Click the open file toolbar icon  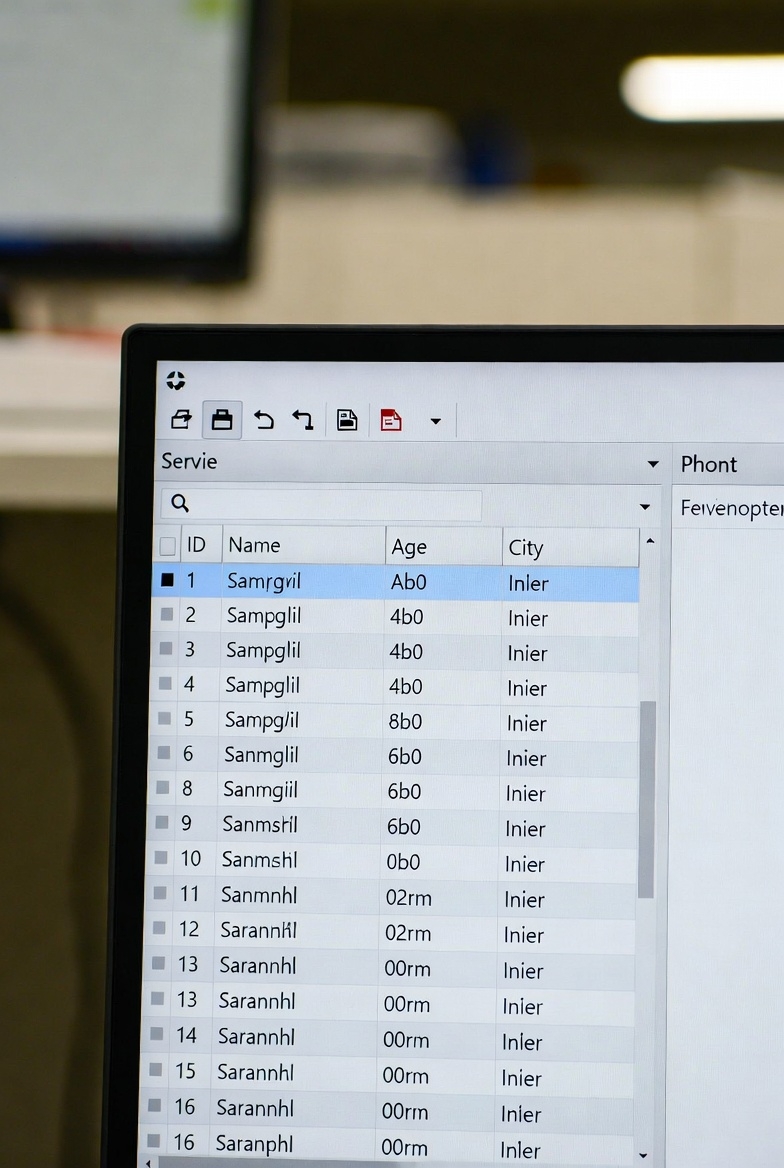pyautogui.click(x=181, y=420)
